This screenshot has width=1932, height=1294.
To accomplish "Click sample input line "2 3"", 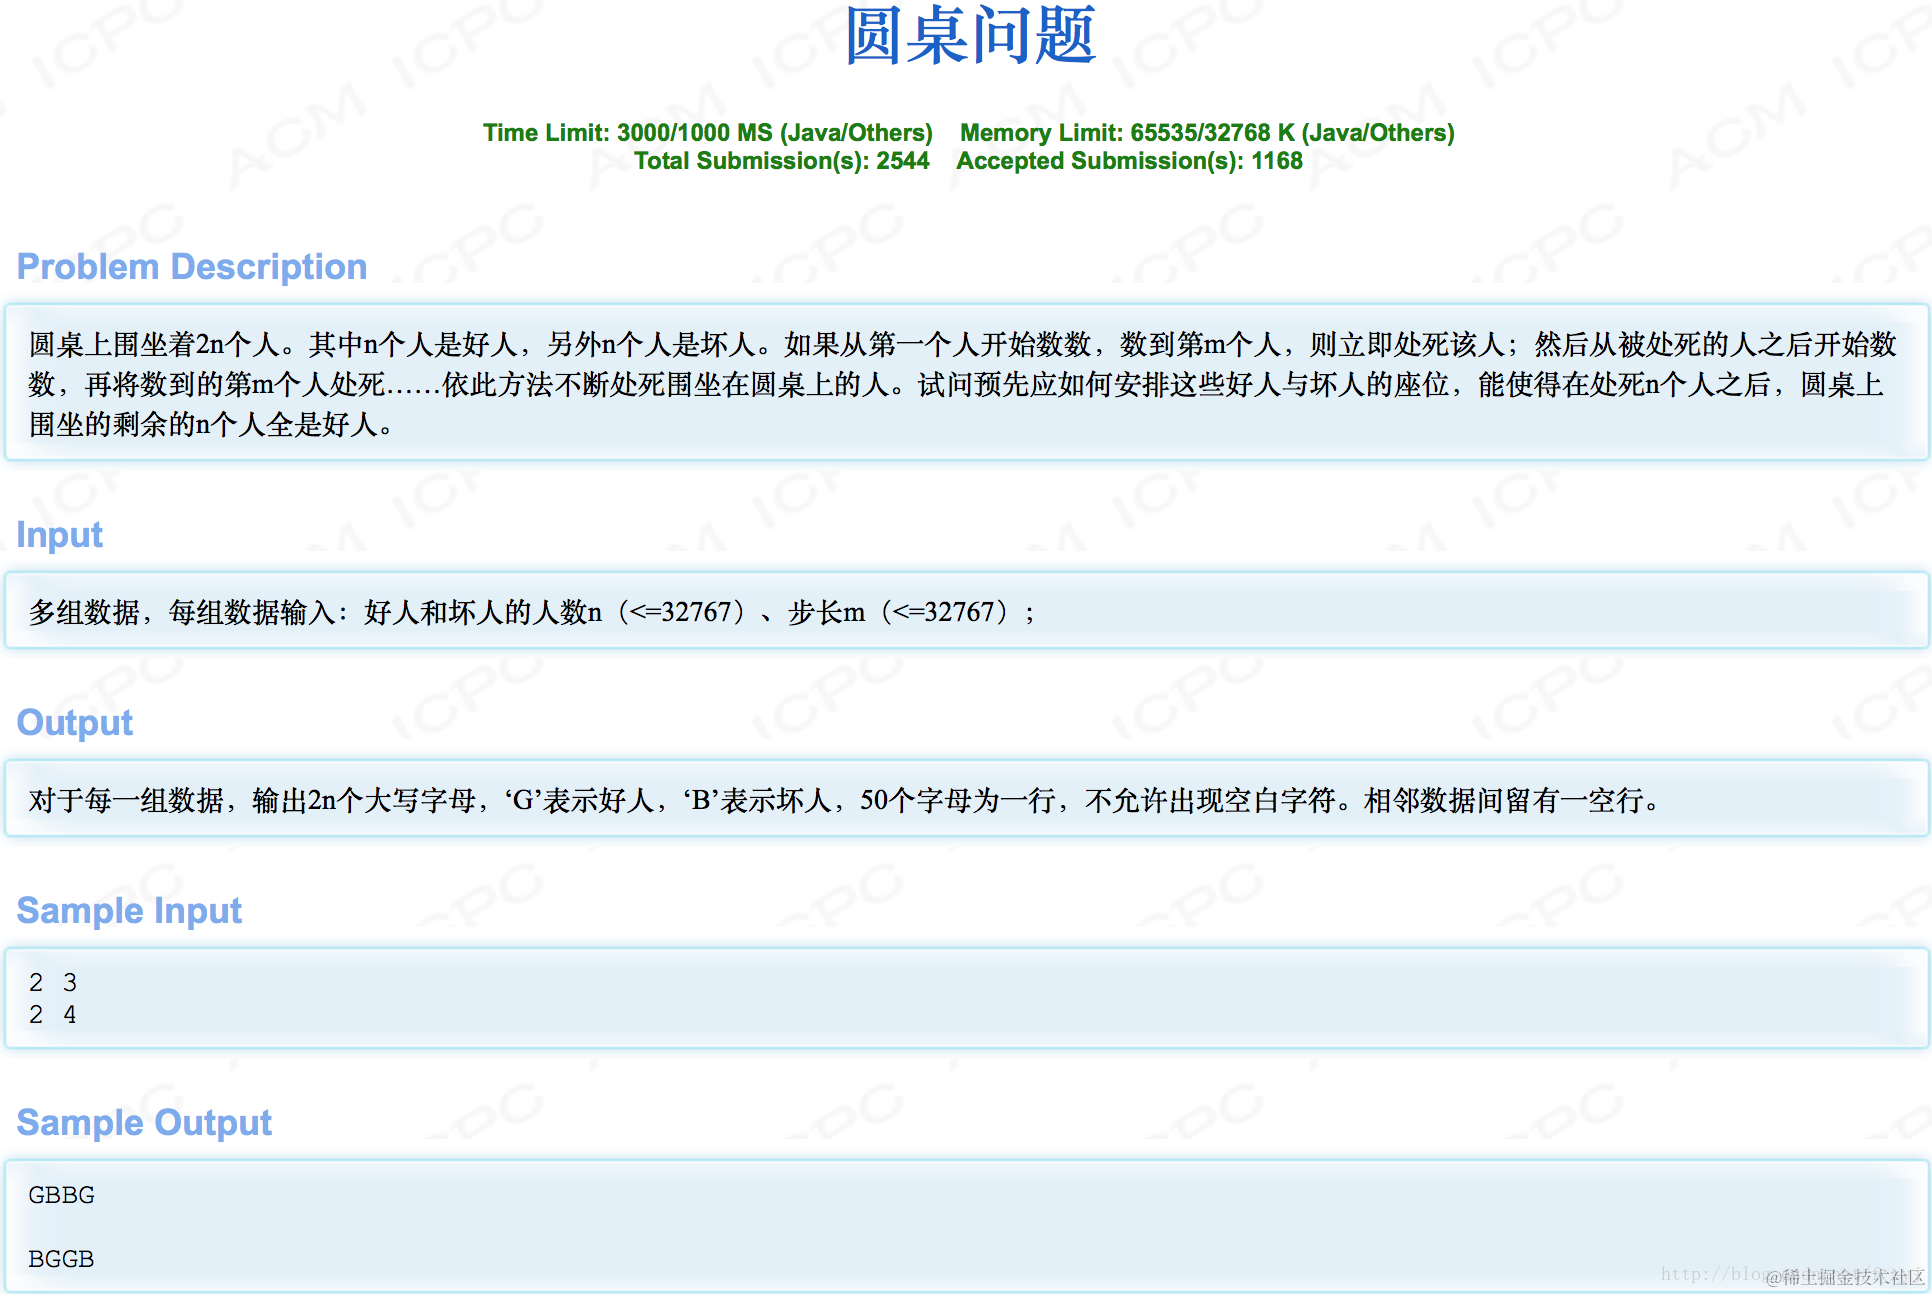I will 53,982.
